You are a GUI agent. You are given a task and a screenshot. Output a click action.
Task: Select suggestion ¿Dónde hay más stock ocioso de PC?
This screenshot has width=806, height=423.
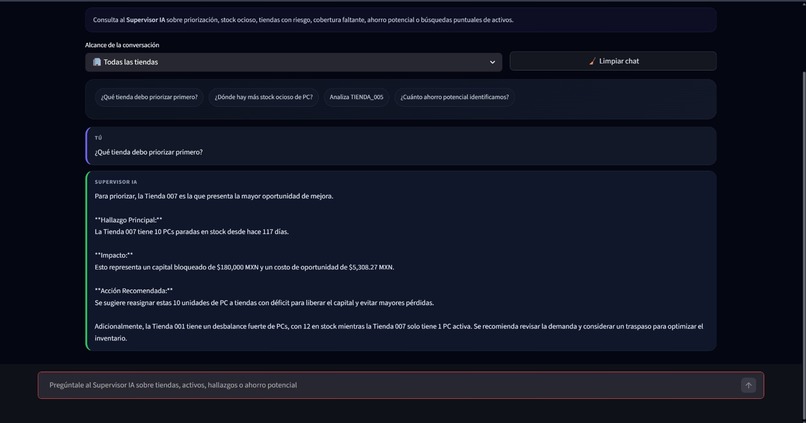click(x=264, y=97)
